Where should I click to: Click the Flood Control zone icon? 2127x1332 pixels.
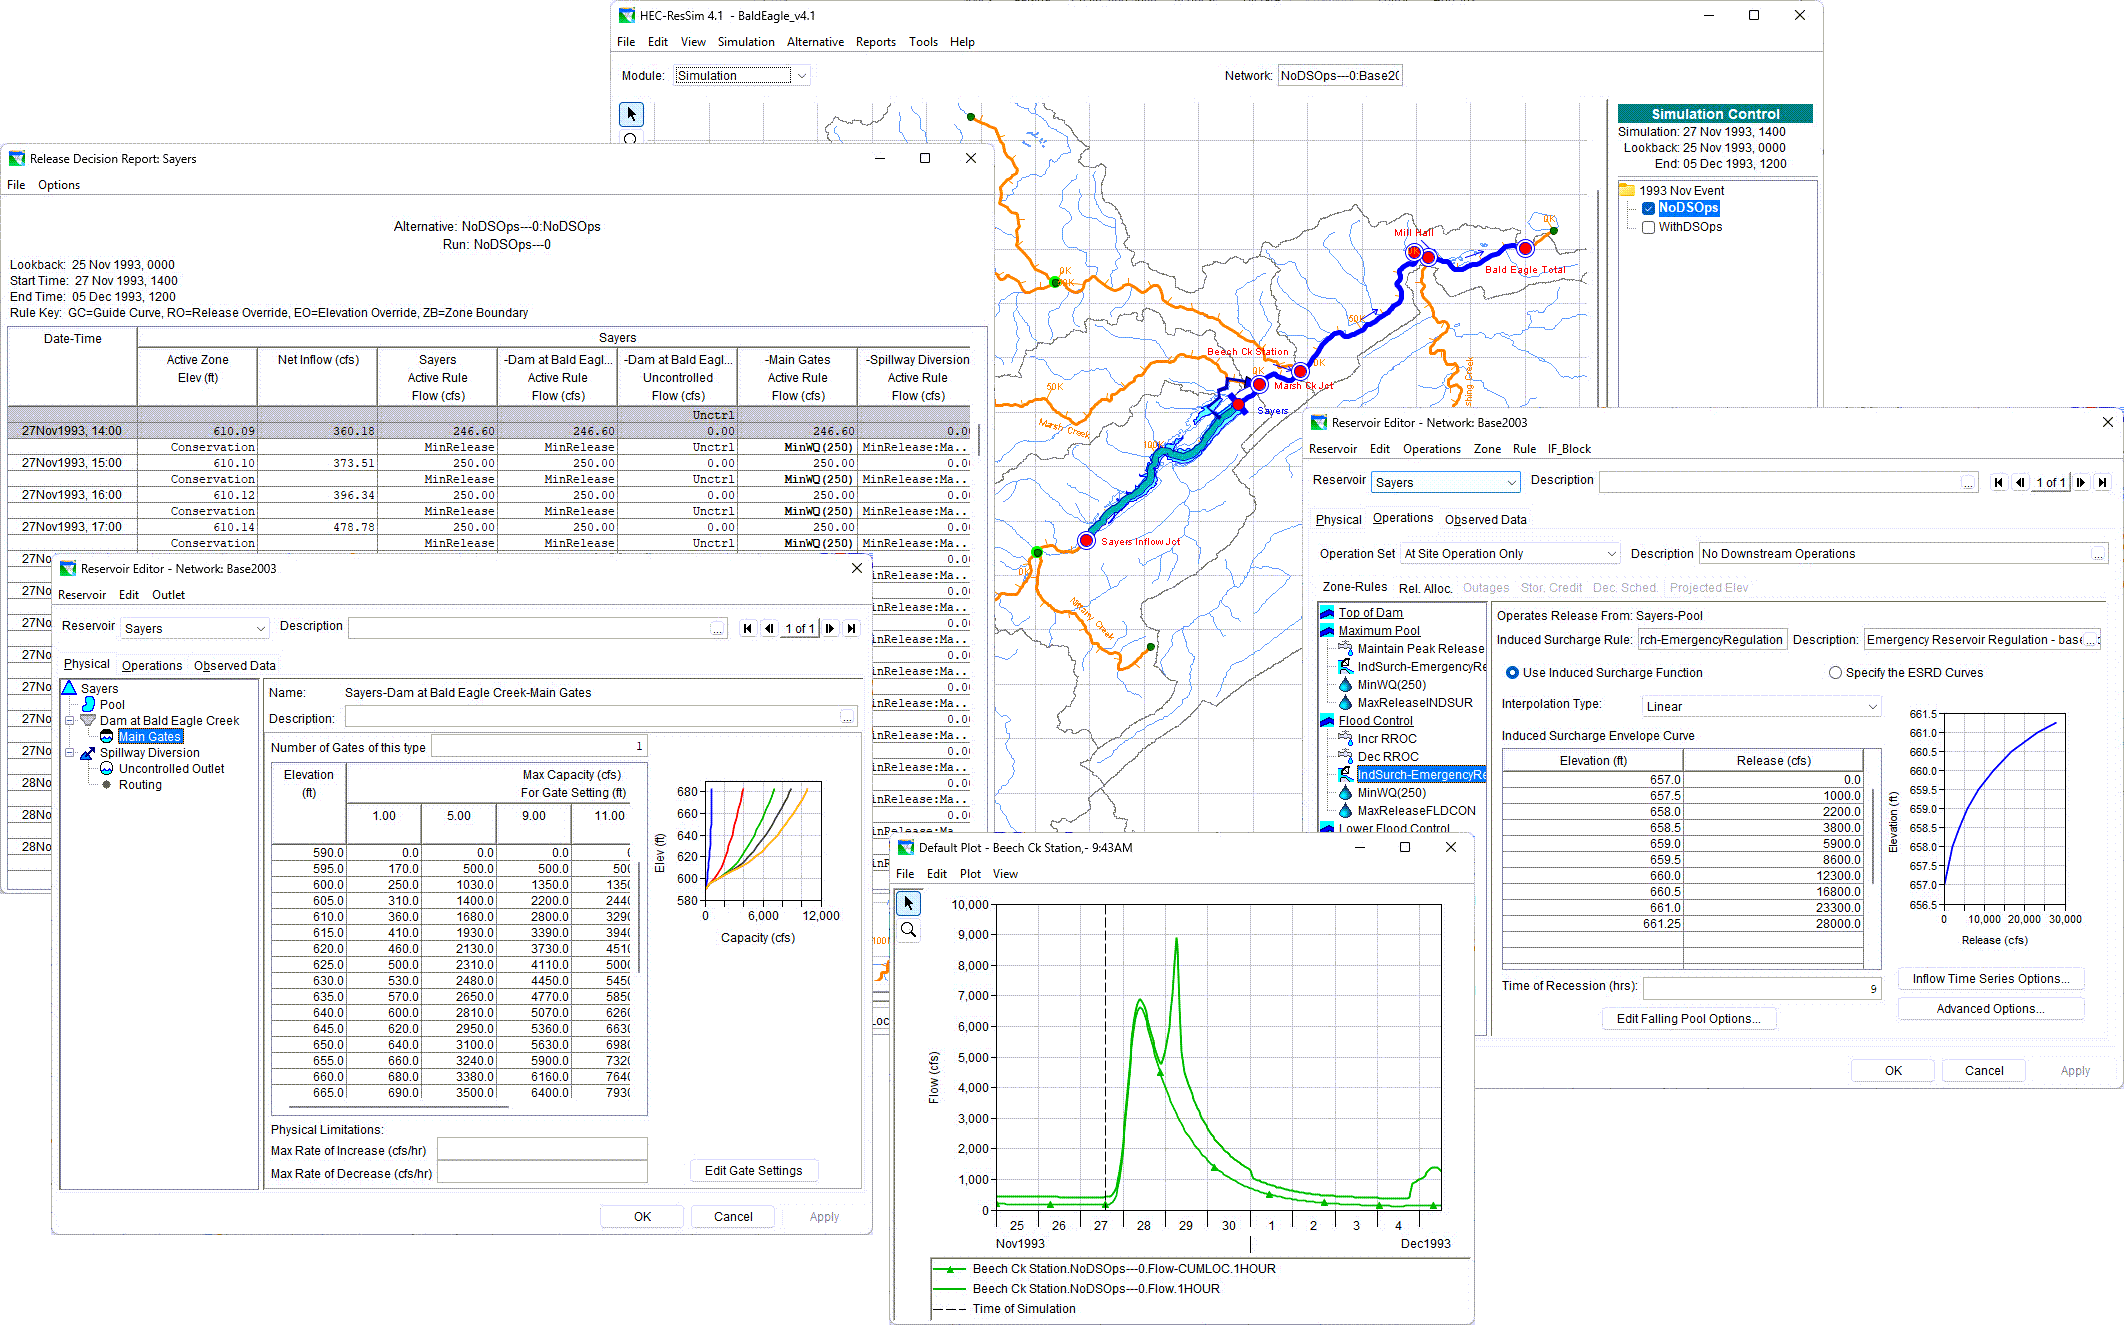(x=1327, y=720)
